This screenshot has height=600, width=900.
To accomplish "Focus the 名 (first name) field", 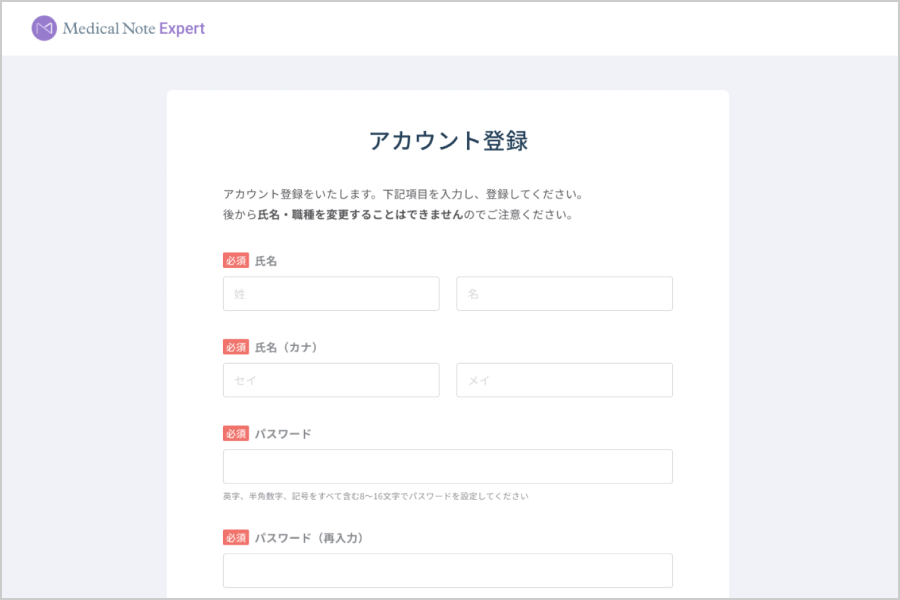I will click(x=564, y=293).
